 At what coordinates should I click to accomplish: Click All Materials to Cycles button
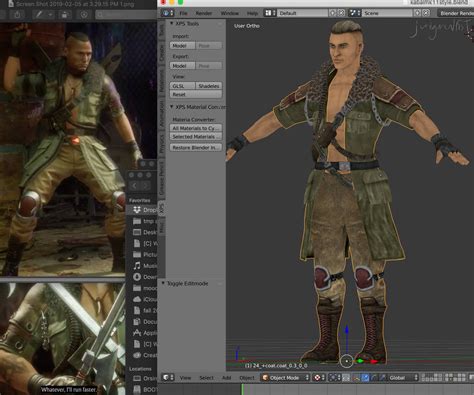pos(196,128)
